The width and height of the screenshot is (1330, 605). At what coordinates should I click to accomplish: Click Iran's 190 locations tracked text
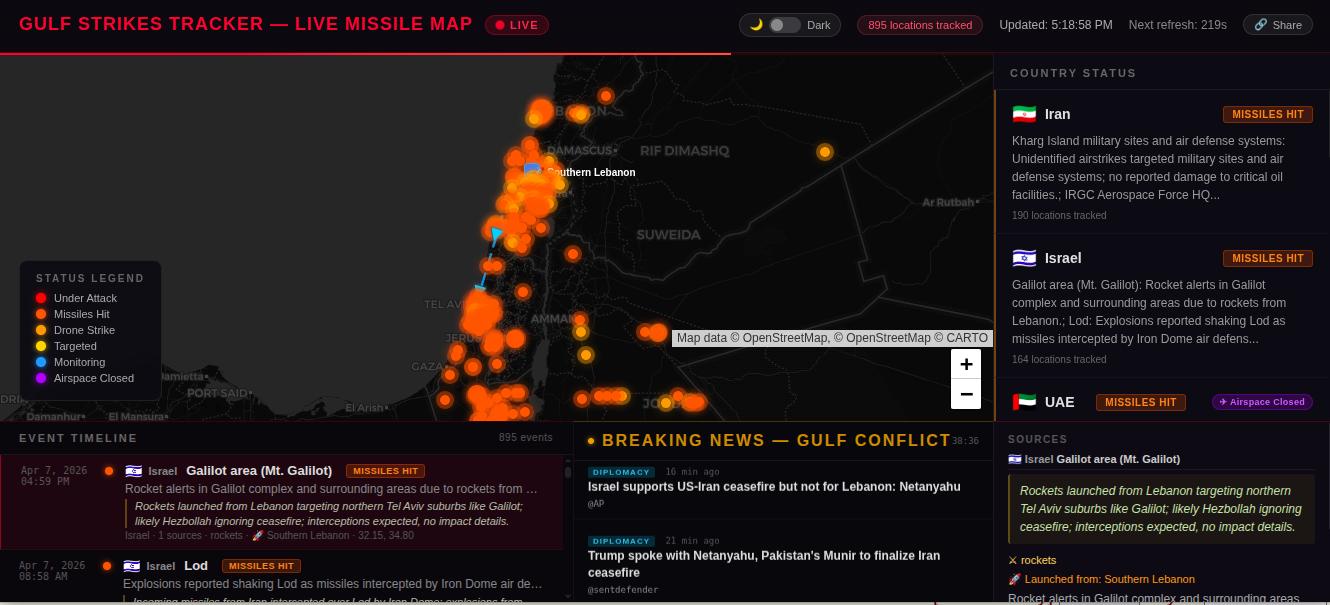(x=1059, y=215)
